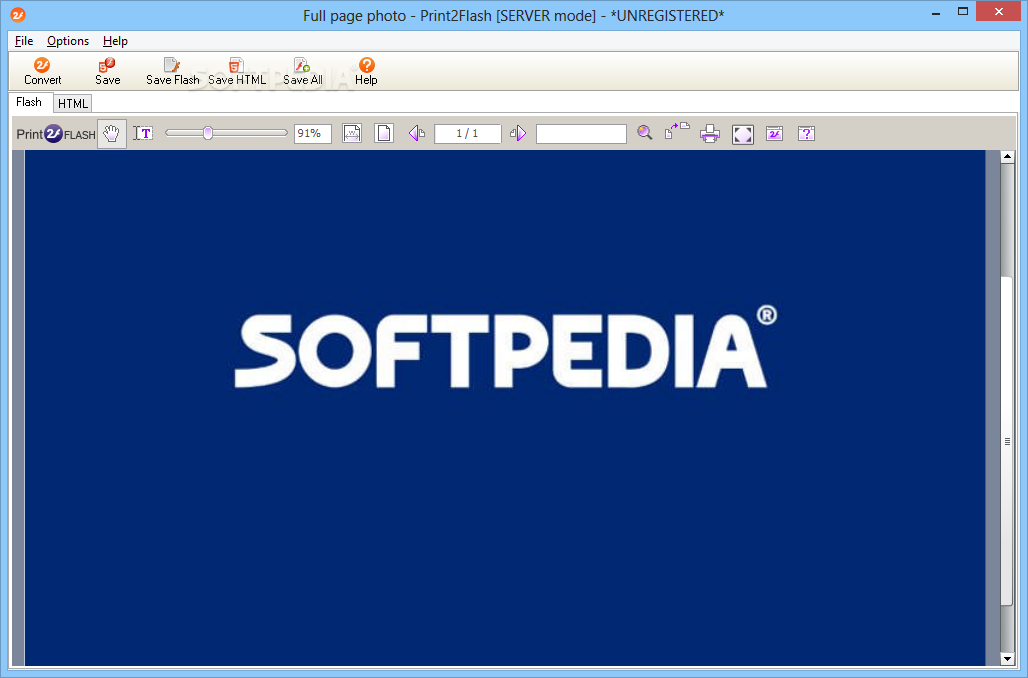The height and width of the screenshot is (678, 1028).
Task: Toggle full screen view
Action: click(x=742, y=134)
